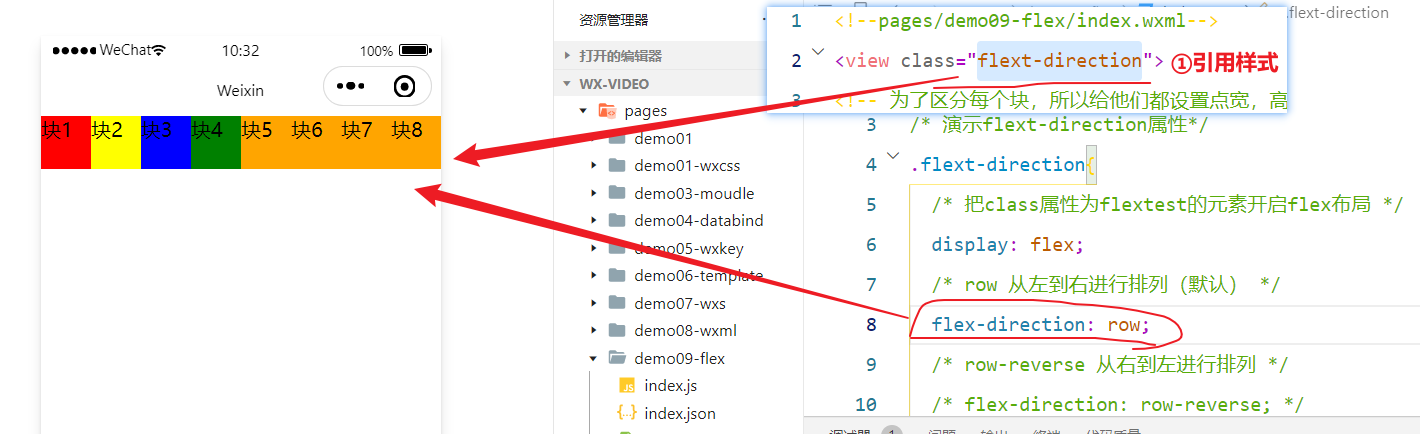Click the open folder icon of demo09-flex

pyautogui.click(x=617, y=357)
